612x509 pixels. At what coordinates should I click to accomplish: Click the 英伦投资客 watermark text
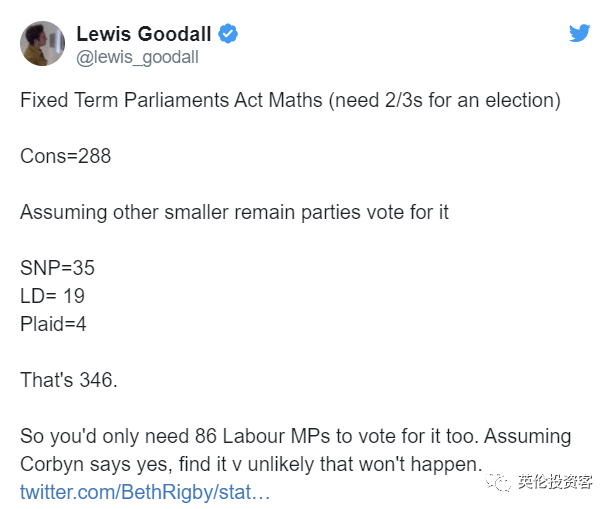(x=555, y=482)
